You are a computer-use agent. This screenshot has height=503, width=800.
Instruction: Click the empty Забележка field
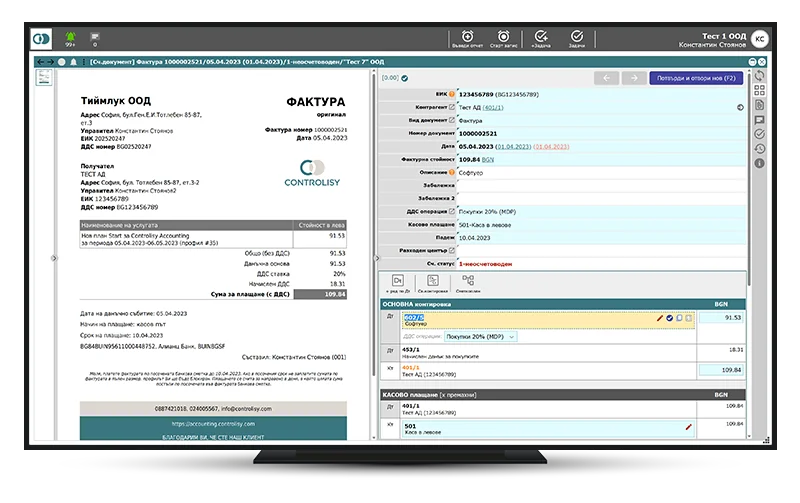coord(601,186)
